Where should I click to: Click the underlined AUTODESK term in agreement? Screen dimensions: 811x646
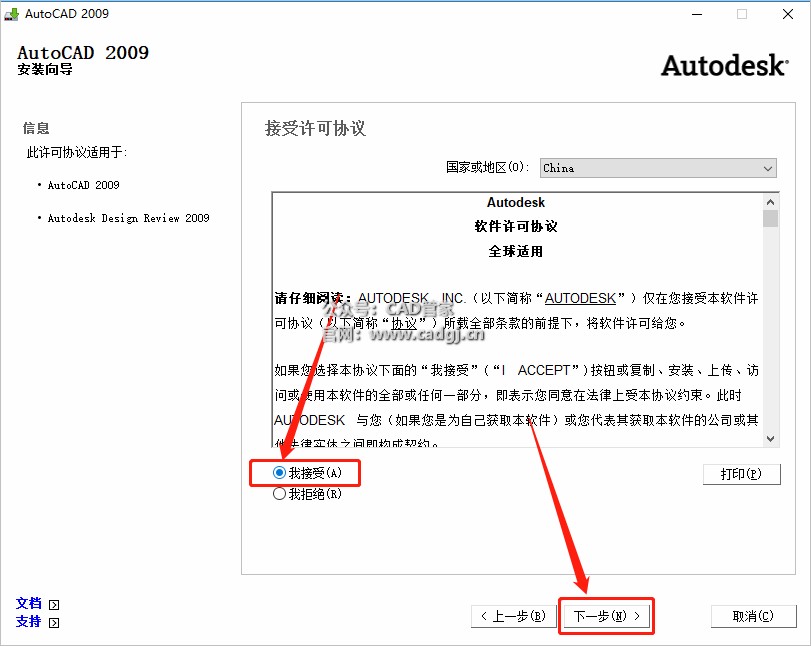pyautogui.click(x=580, y=298)
